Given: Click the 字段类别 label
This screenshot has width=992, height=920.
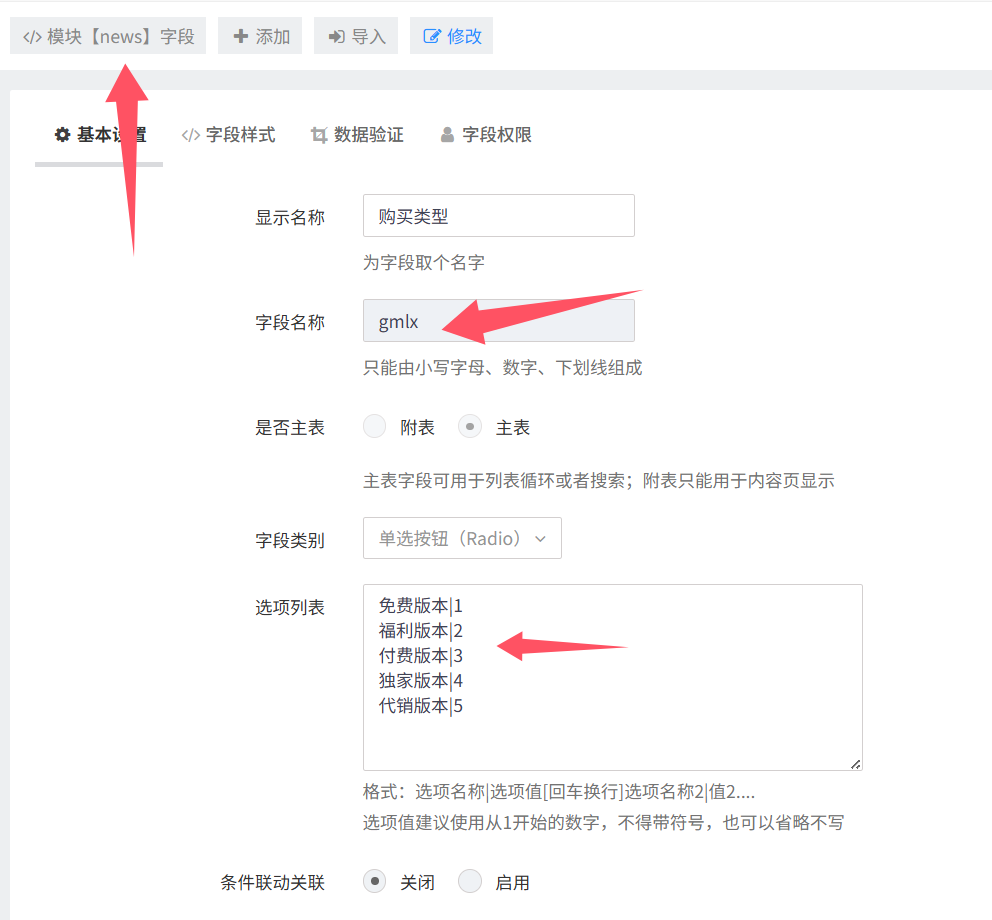Looking at the screenshot, I should [x=290, y=540].
